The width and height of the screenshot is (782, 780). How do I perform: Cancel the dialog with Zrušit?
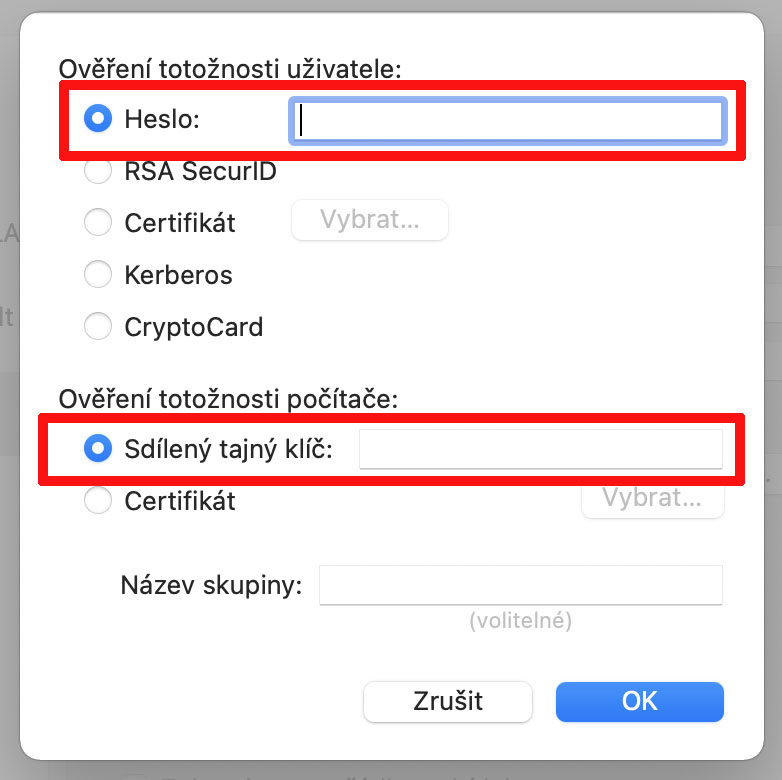[447, 701]
